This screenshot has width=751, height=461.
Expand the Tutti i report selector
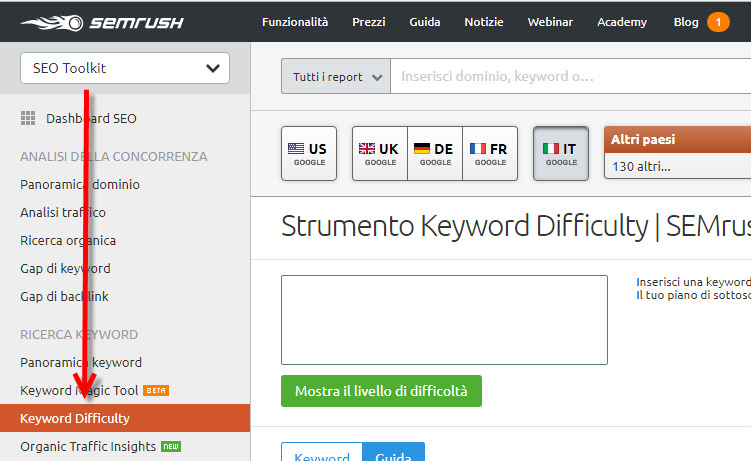tap(336, 77)
